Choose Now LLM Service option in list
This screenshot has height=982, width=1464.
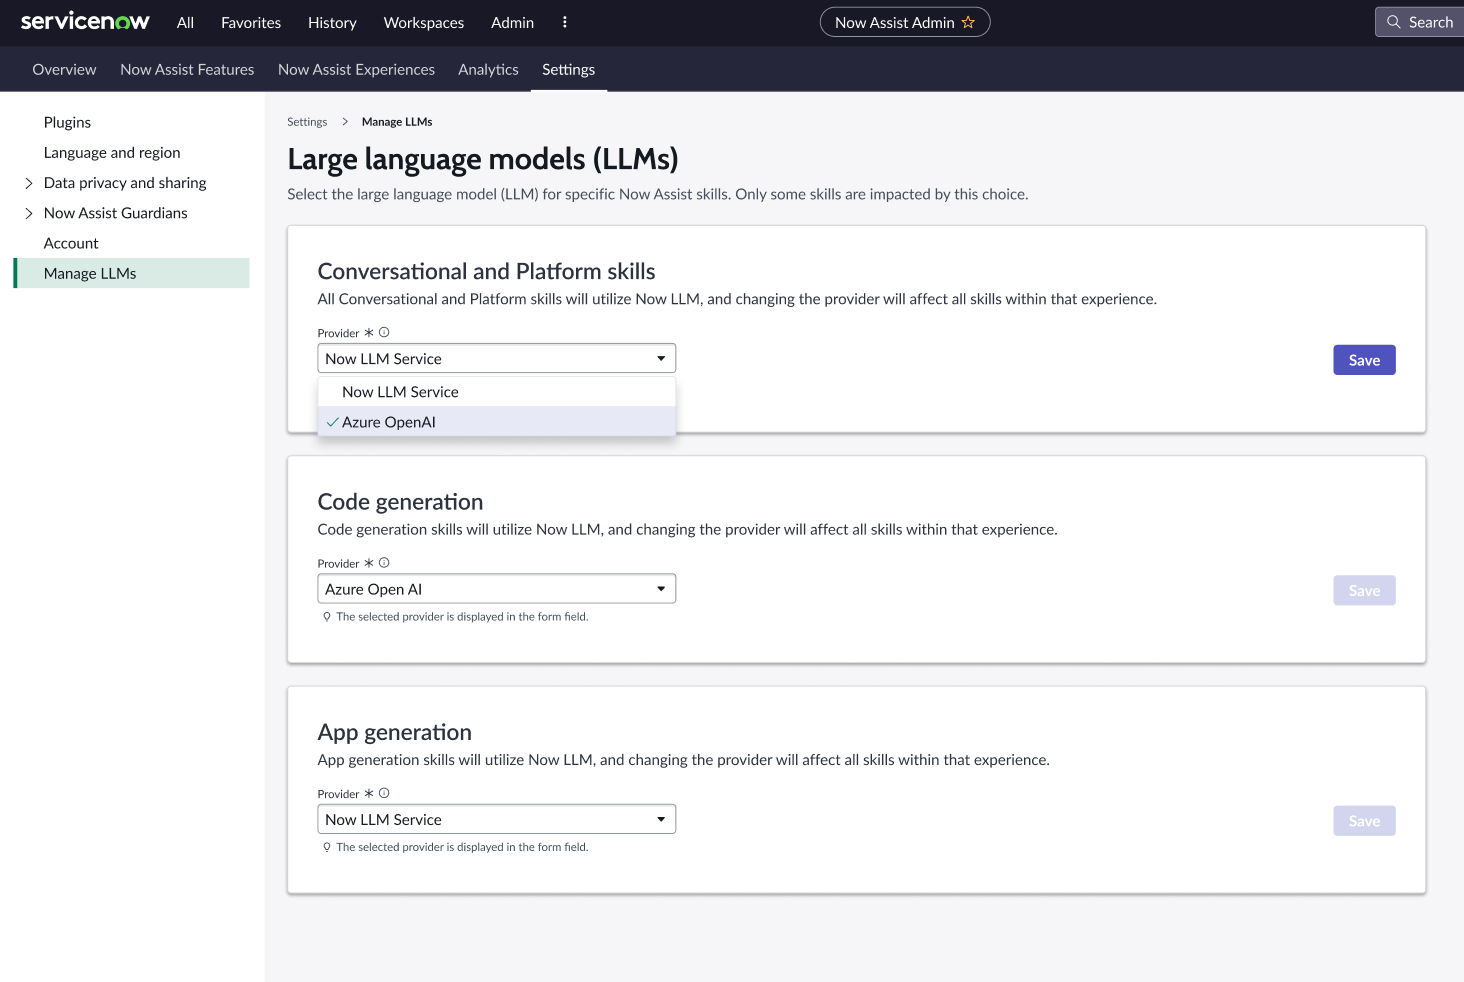[x=497, y=392]
